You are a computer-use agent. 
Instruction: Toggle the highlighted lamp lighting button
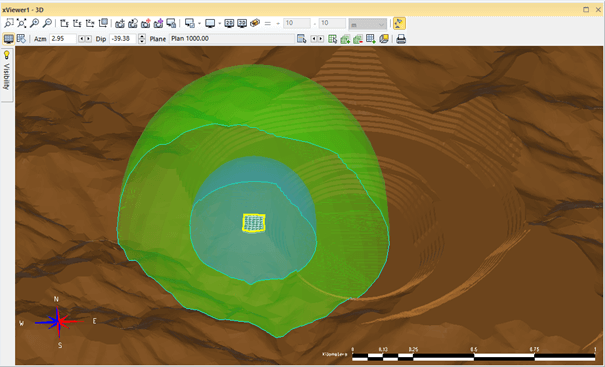pyautogui.click(x=399, y=24)
